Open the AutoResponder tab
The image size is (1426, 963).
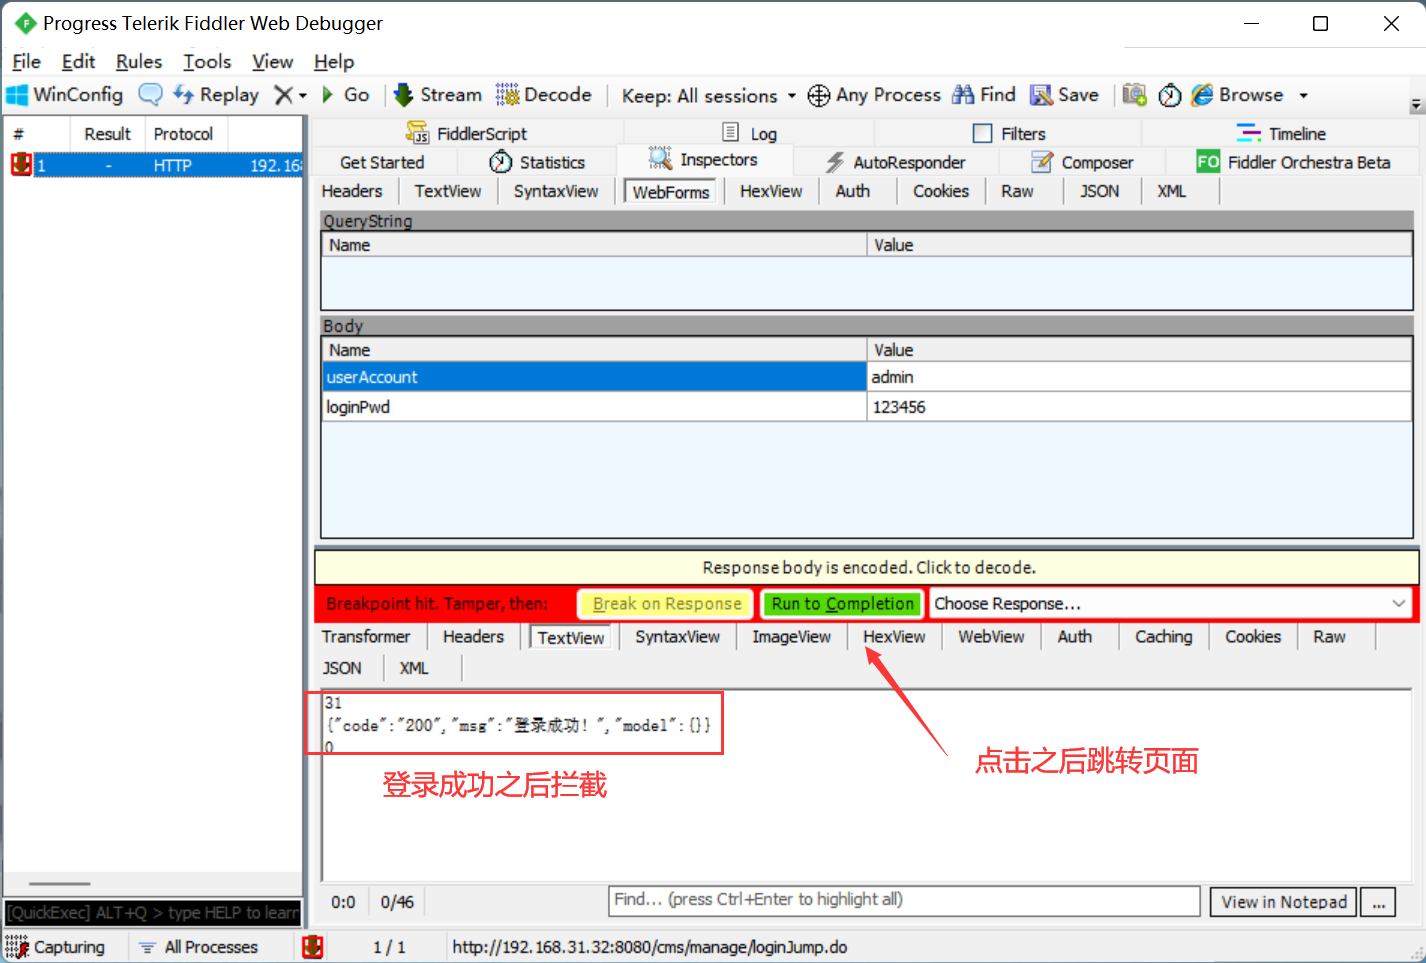point(896,162)
